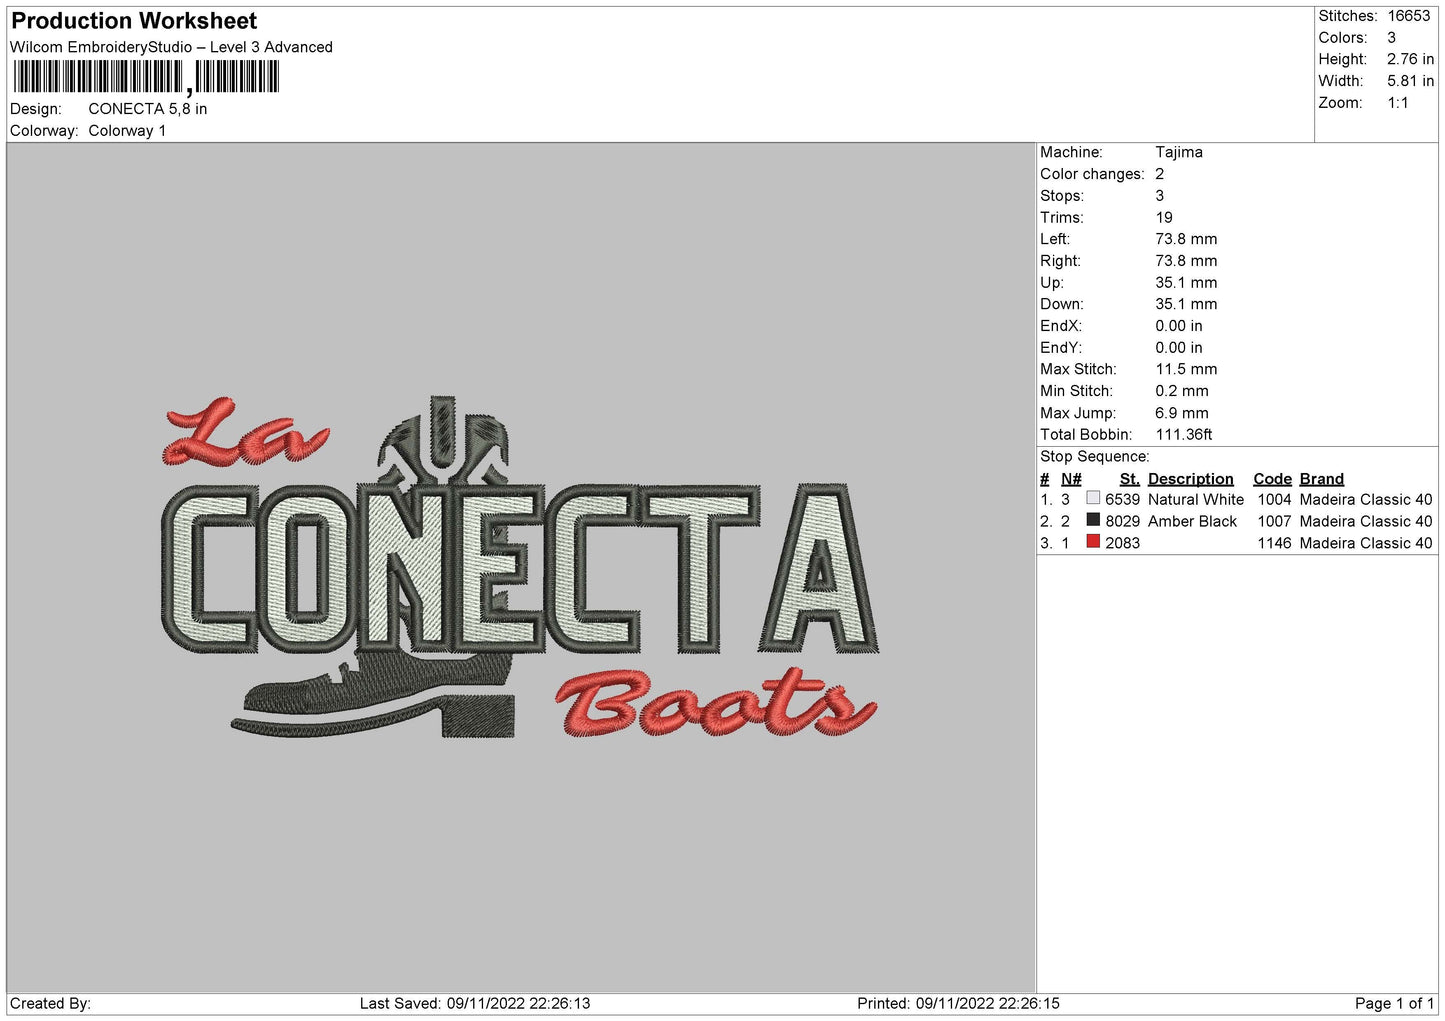Click the Colorway 1 value
The width and height of the screenshot is (1445, 1021).
(x=127, y=131)
